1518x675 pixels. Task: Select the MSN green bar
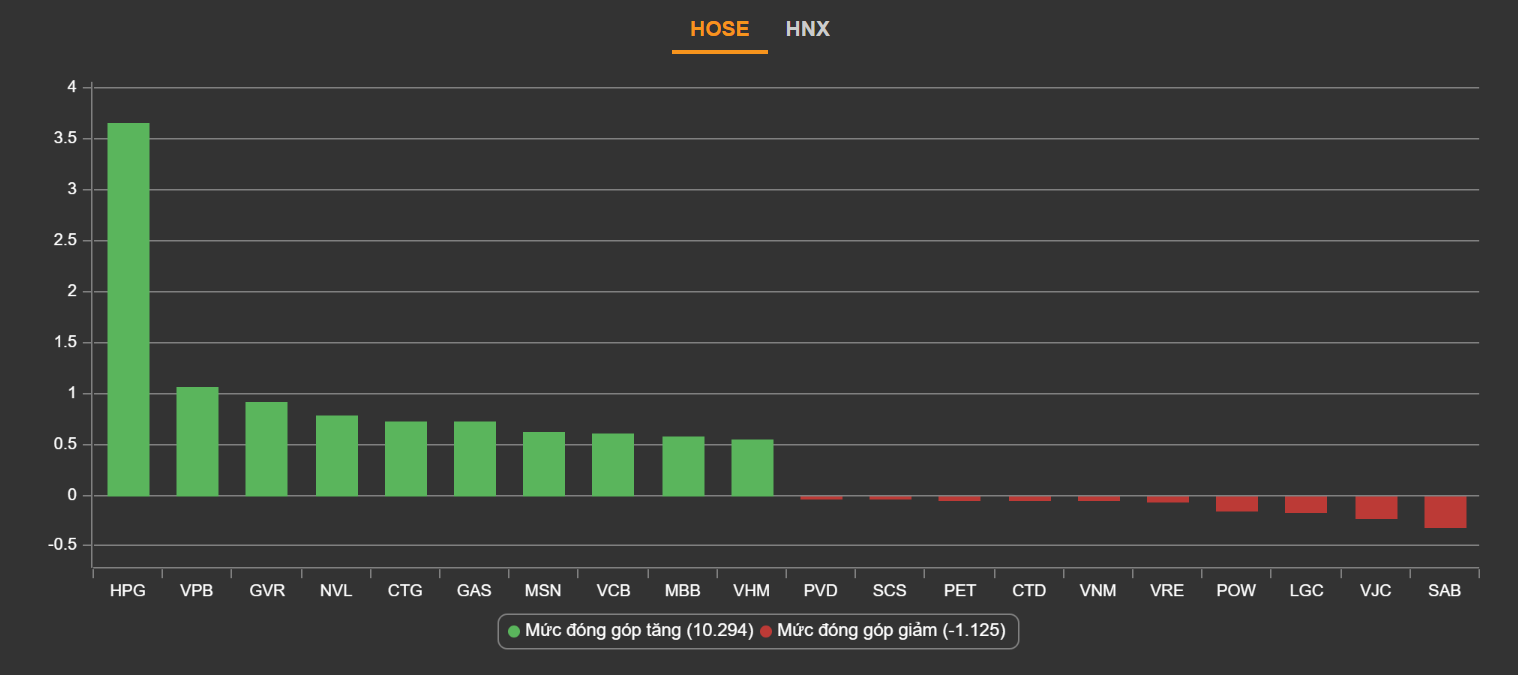coord(544,464)
